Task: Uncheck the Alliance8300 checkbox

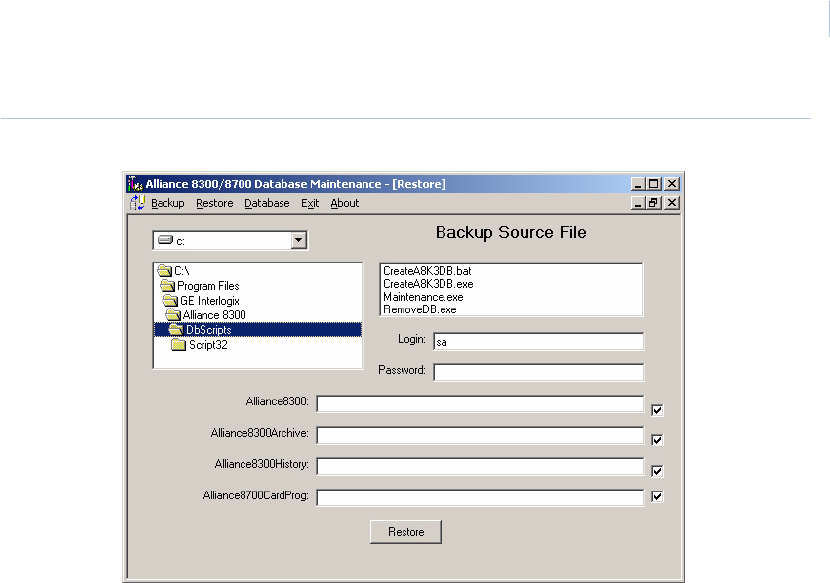Action: (657, 410)
